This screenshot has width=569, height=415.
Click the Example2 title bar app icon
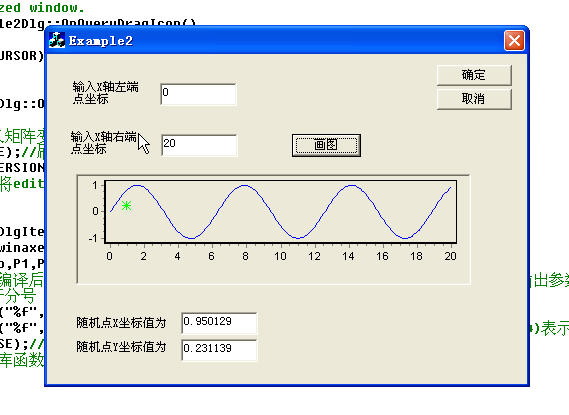(57, 40)
